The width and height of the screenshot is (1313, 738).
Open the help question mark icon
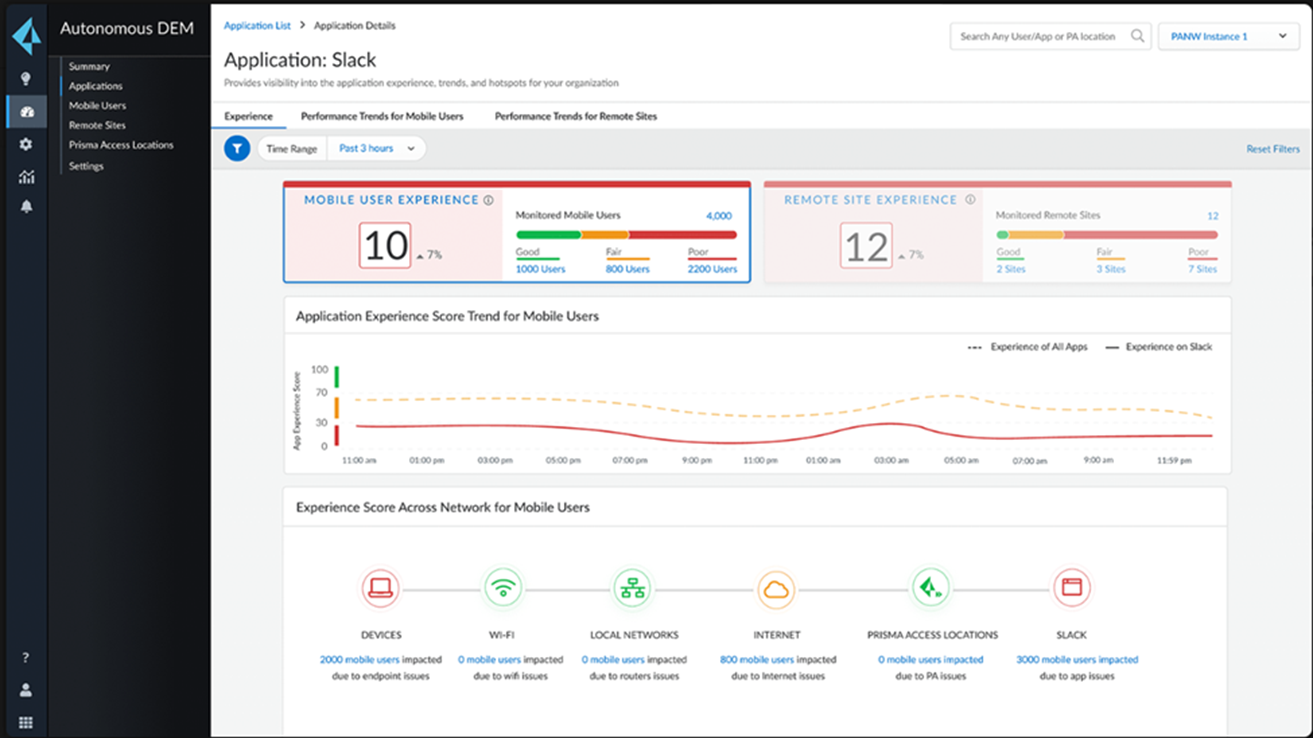26,658
